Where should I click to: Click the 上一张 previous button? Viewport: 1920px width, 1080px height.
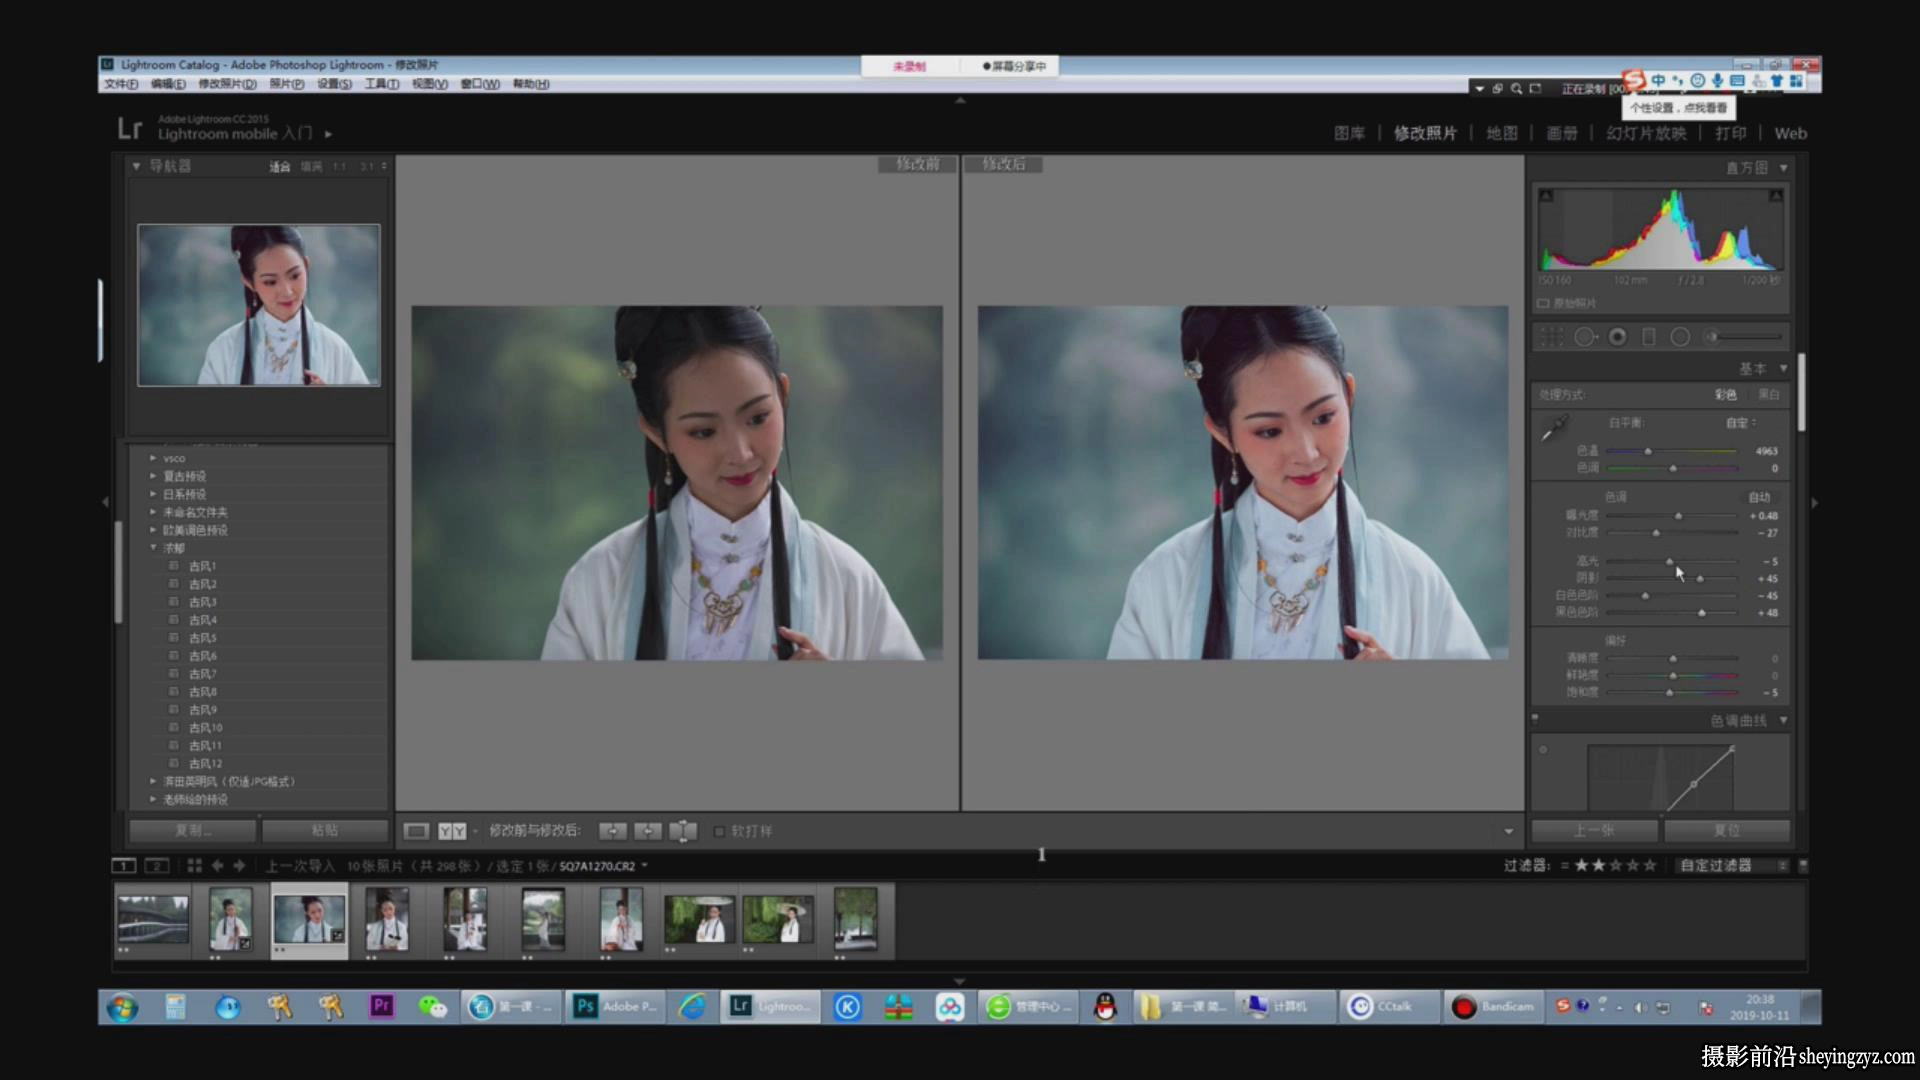click(1594, 831)
